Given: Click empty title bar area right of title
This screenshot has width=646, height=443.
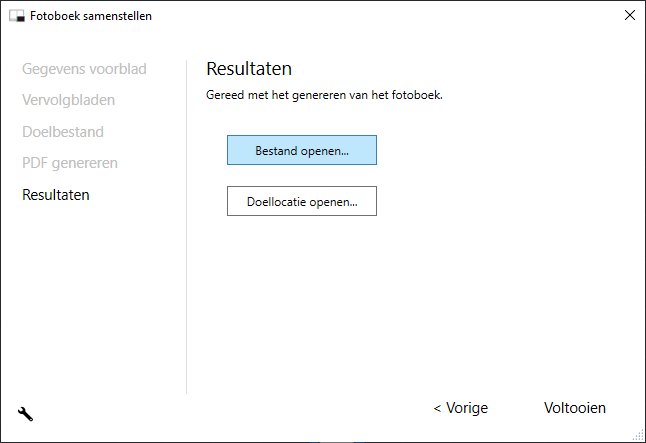Looking at the screenshot, I should [380, 16].
